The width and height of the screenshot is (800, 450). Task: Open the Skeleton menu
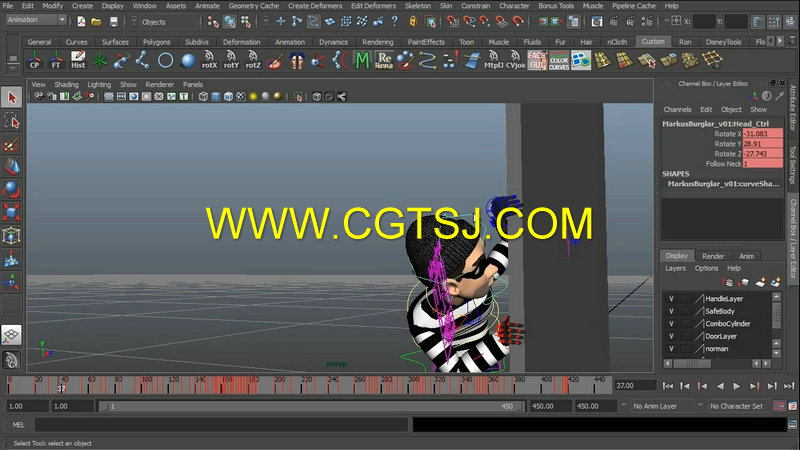[418, 6]
